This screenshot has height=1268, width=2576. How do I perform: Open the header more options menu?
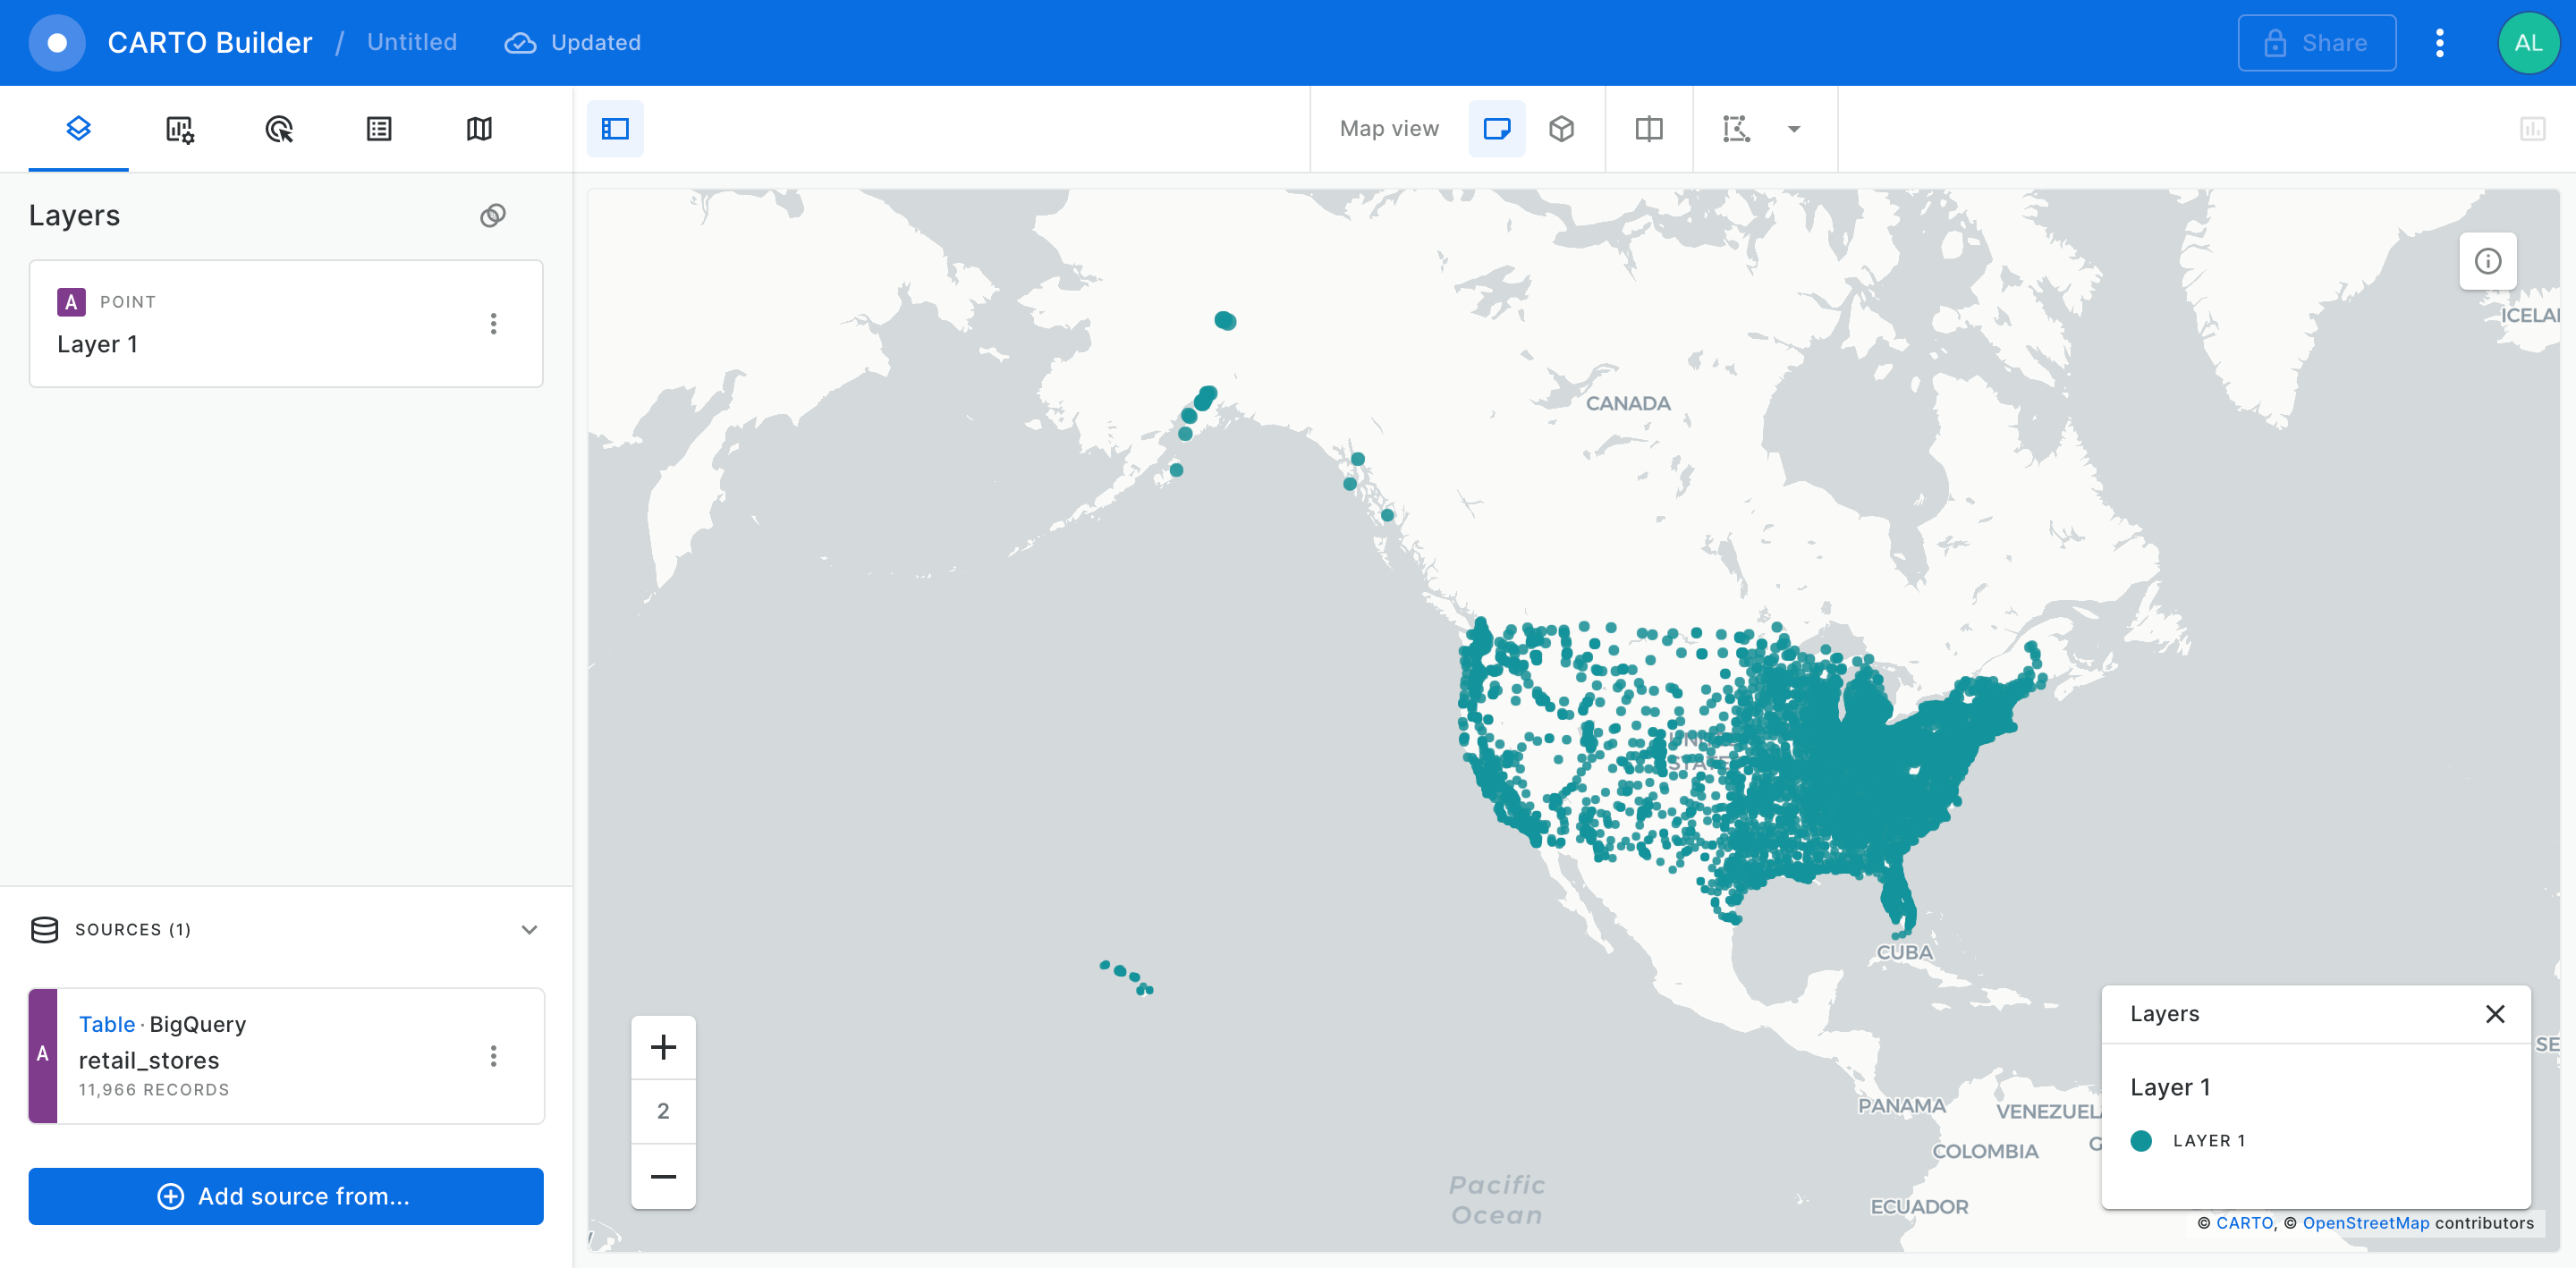(x=2440, y=43)
